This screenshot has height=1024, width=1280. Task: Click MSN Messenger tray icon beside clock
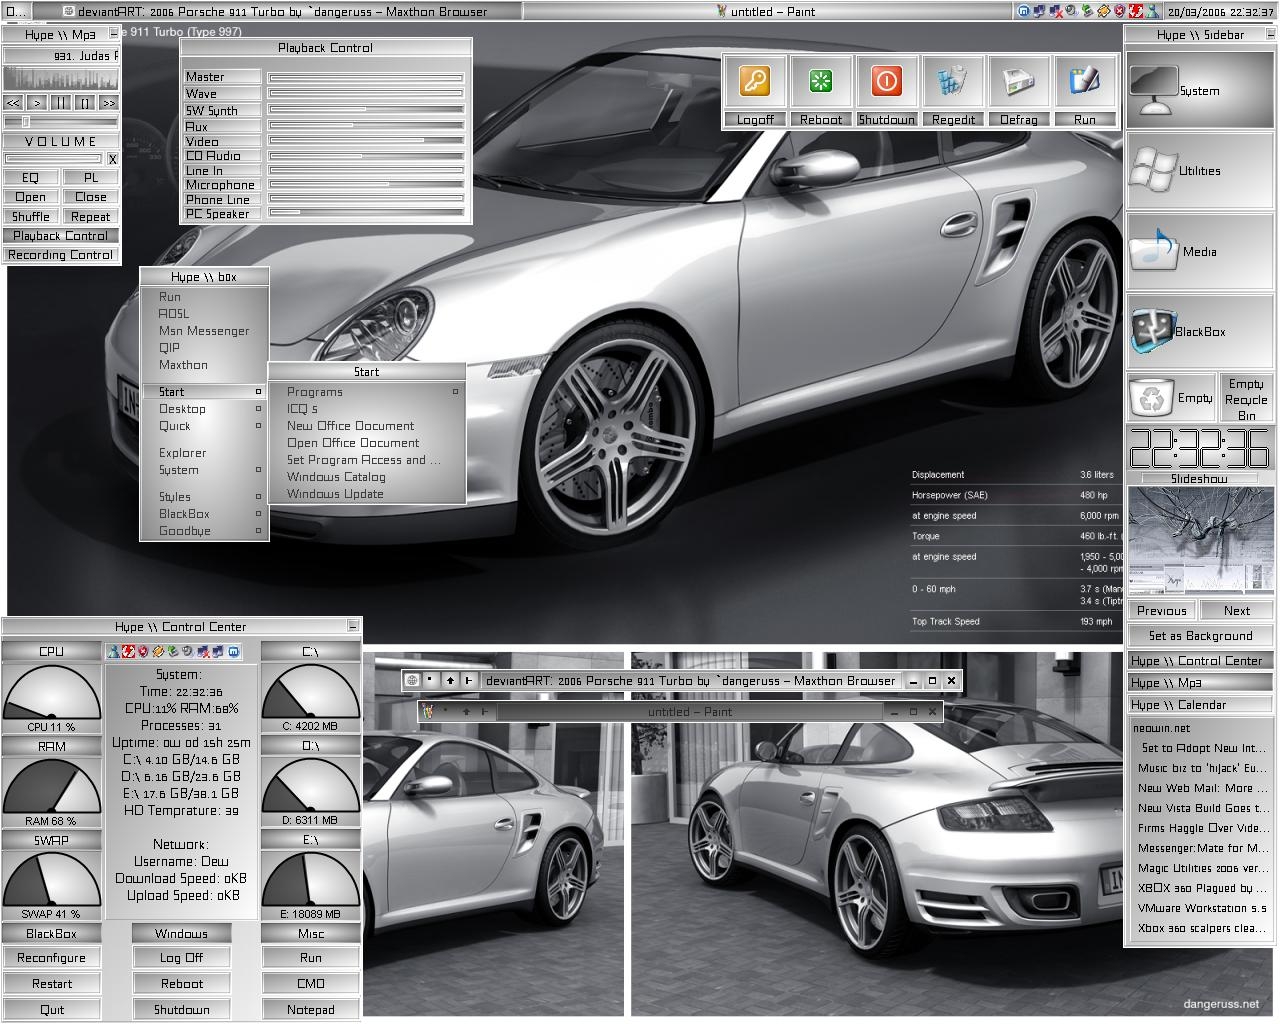(x=1151, y=11)
